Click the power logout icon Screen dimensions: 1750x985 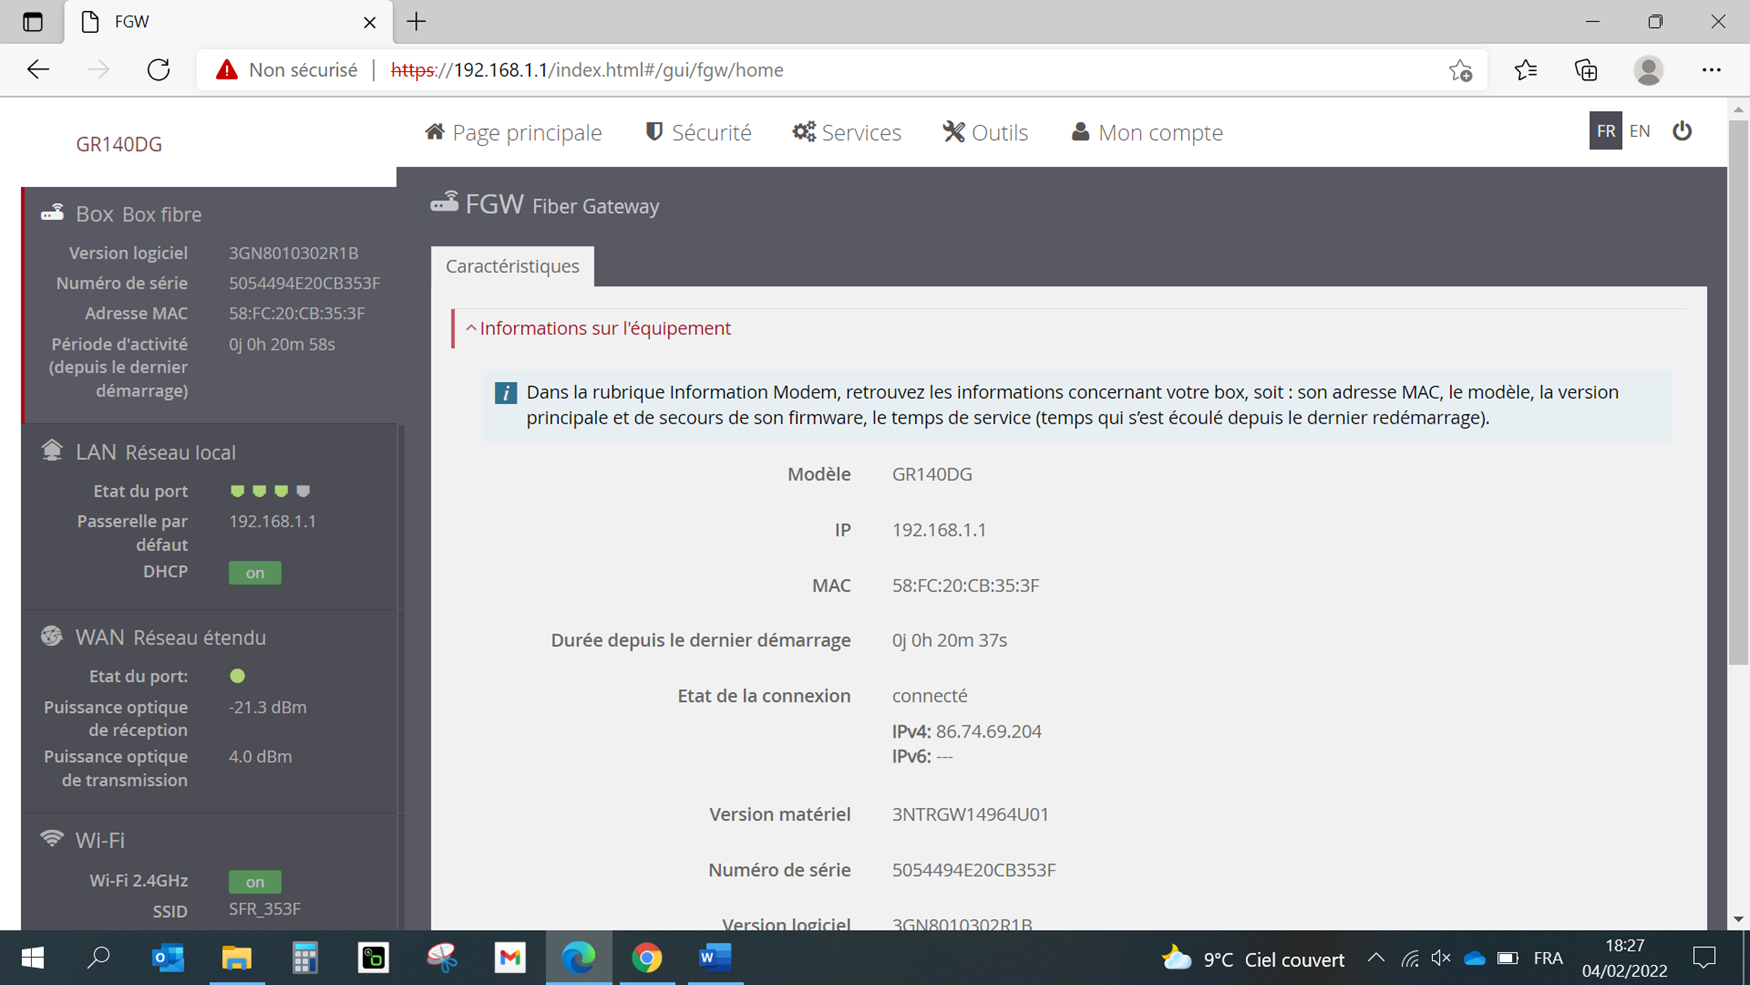(x=1682, y=131)
